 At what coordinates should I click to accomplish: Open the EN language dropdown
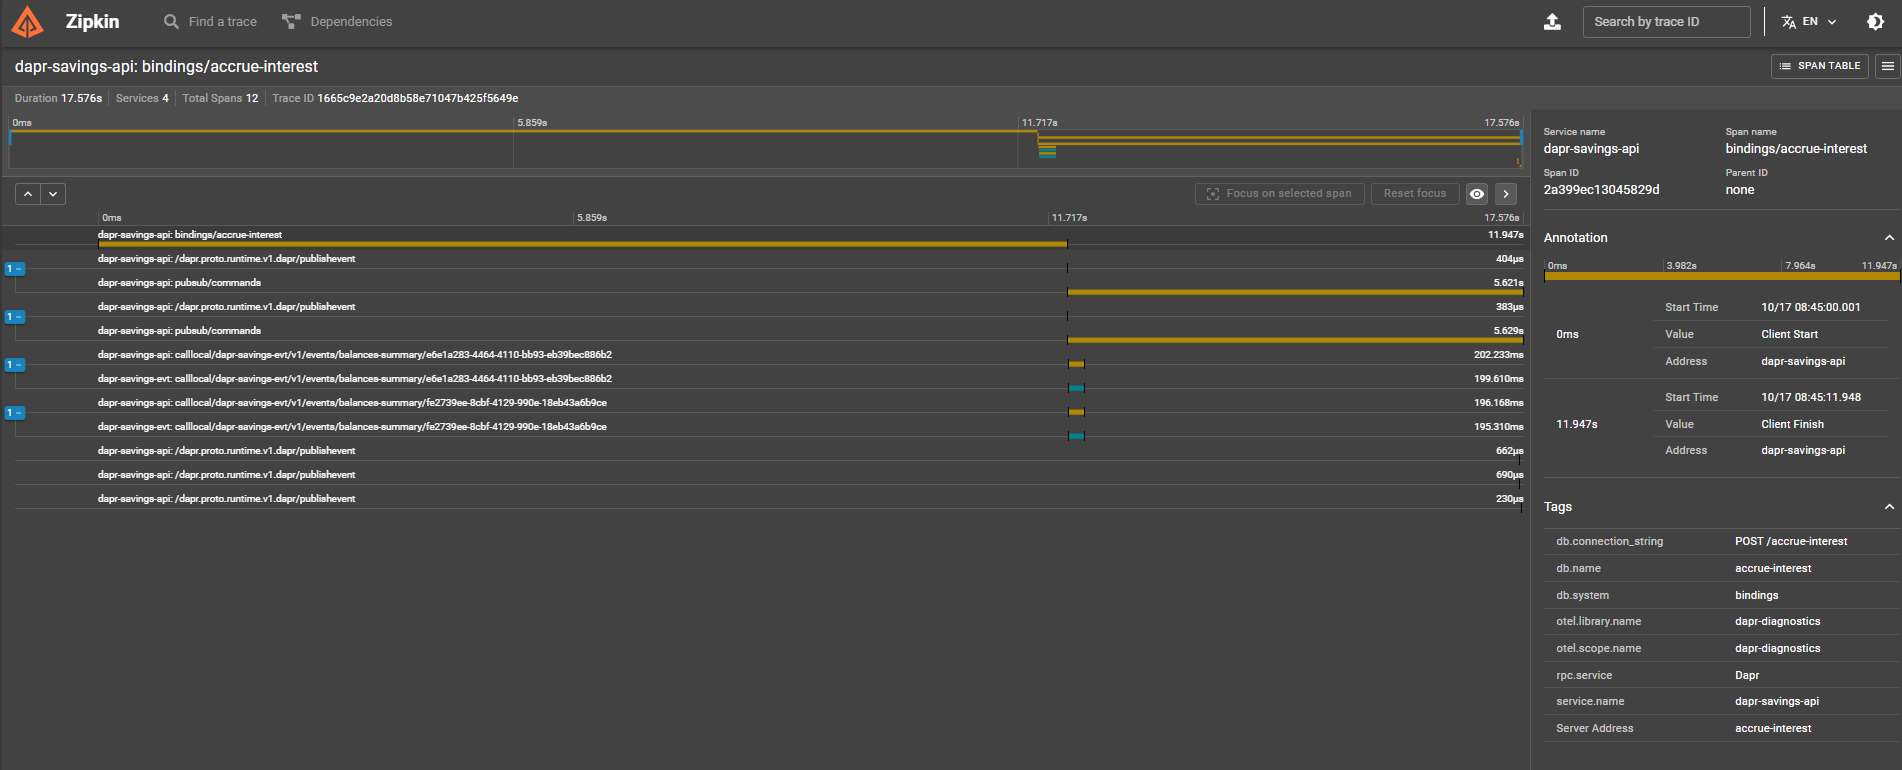click(1809, 22)
